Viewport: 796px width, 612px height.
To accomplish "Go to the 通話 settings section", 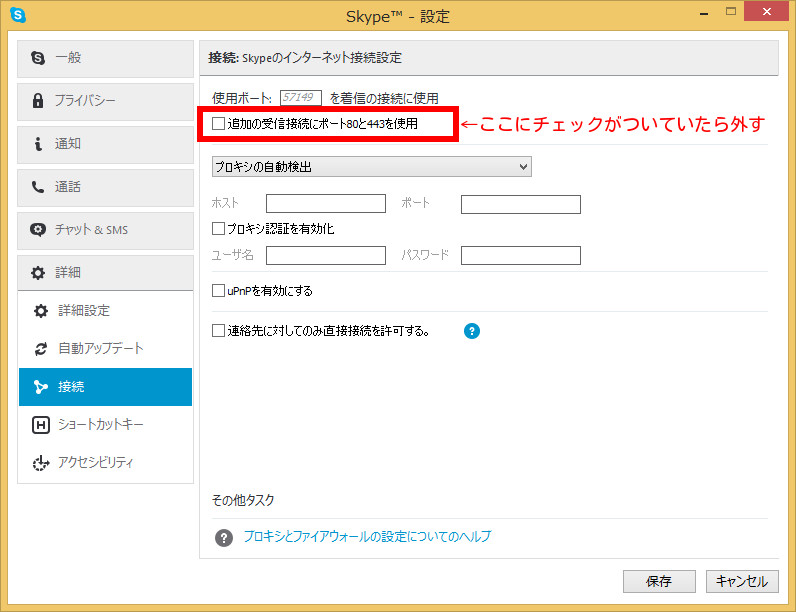I will 106,188.
